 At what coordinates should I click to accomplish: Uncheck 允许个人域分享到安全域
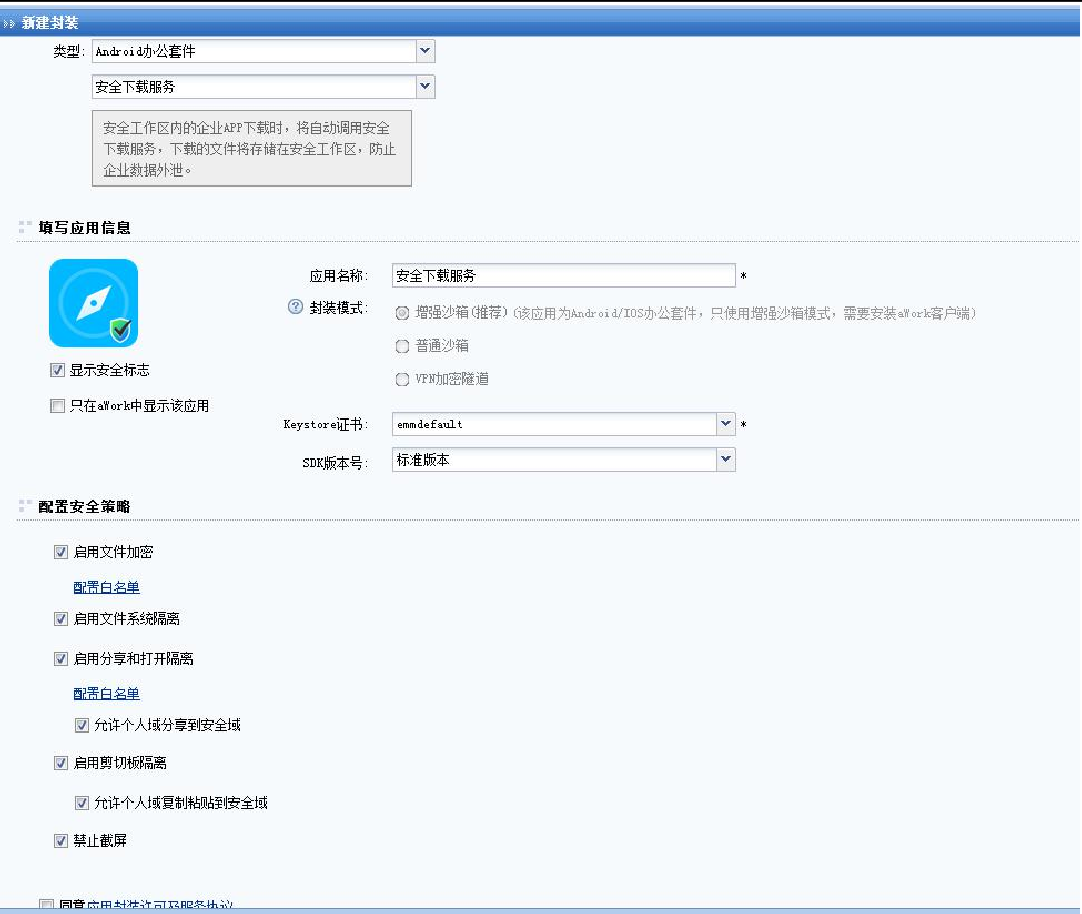[82, 724]
